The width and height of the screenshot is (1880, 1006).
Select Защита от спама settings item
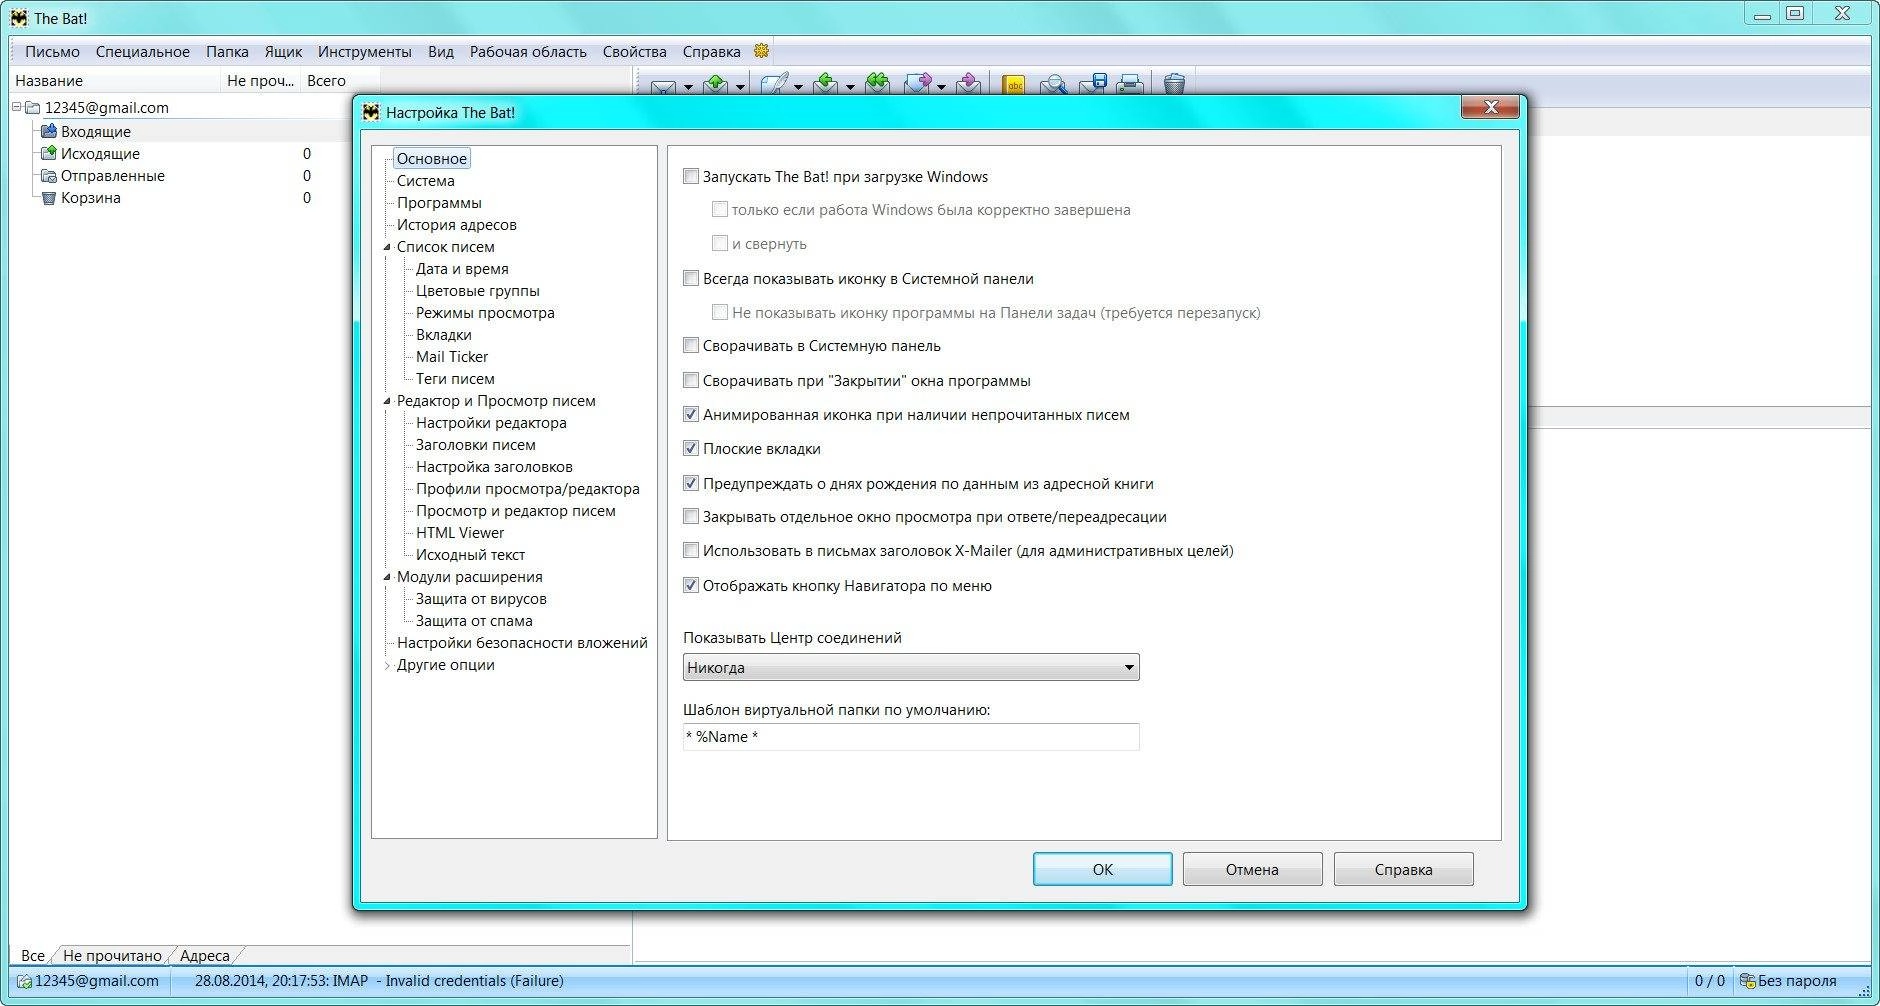pos(474,621)
